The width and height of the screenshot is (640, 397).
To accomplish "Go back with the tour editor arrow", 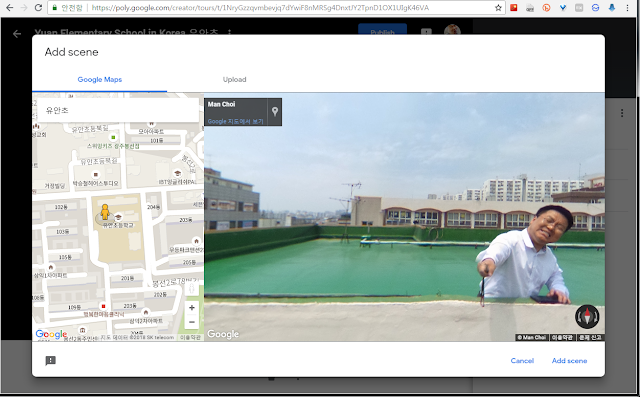I will point(17,33).
